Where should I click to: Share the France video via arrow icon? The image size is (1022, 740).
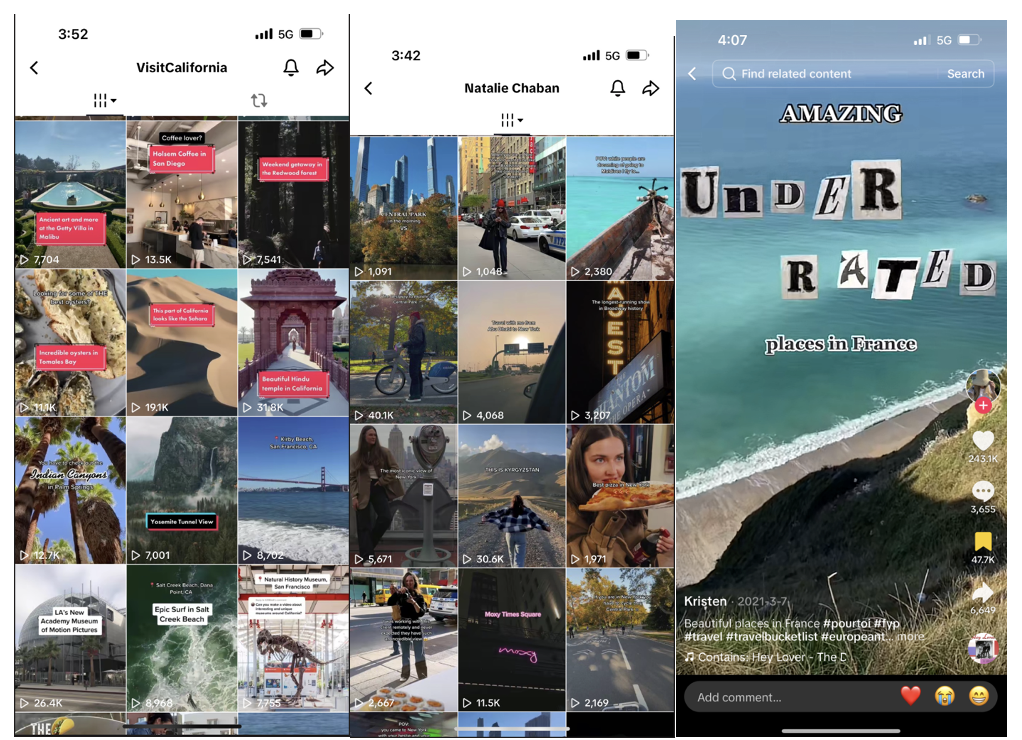(x=983, y=592)
